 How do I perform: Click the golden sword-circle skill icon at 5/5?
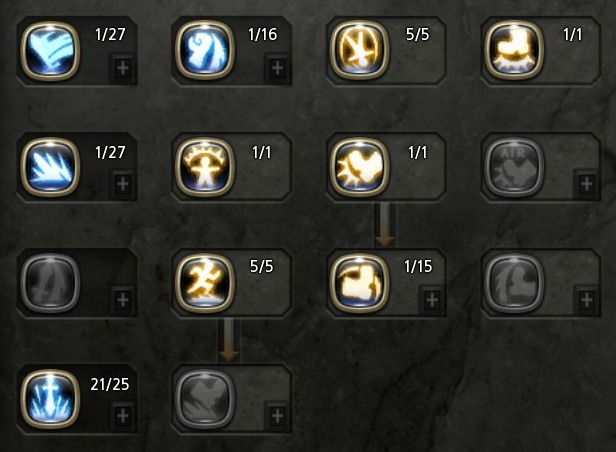click(359, 51)
